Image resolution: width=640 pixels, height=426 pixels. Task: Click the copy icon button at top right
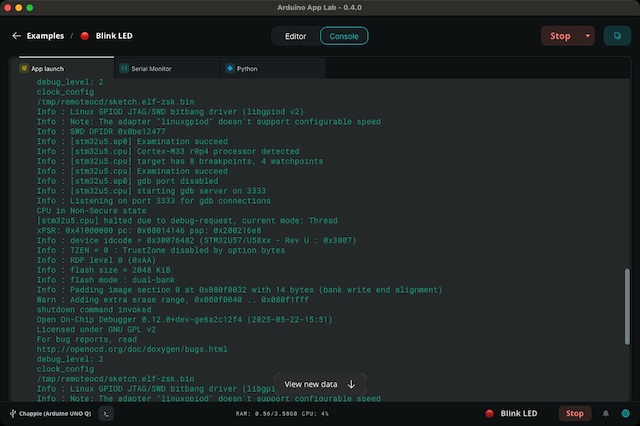[x=617, y=36]
